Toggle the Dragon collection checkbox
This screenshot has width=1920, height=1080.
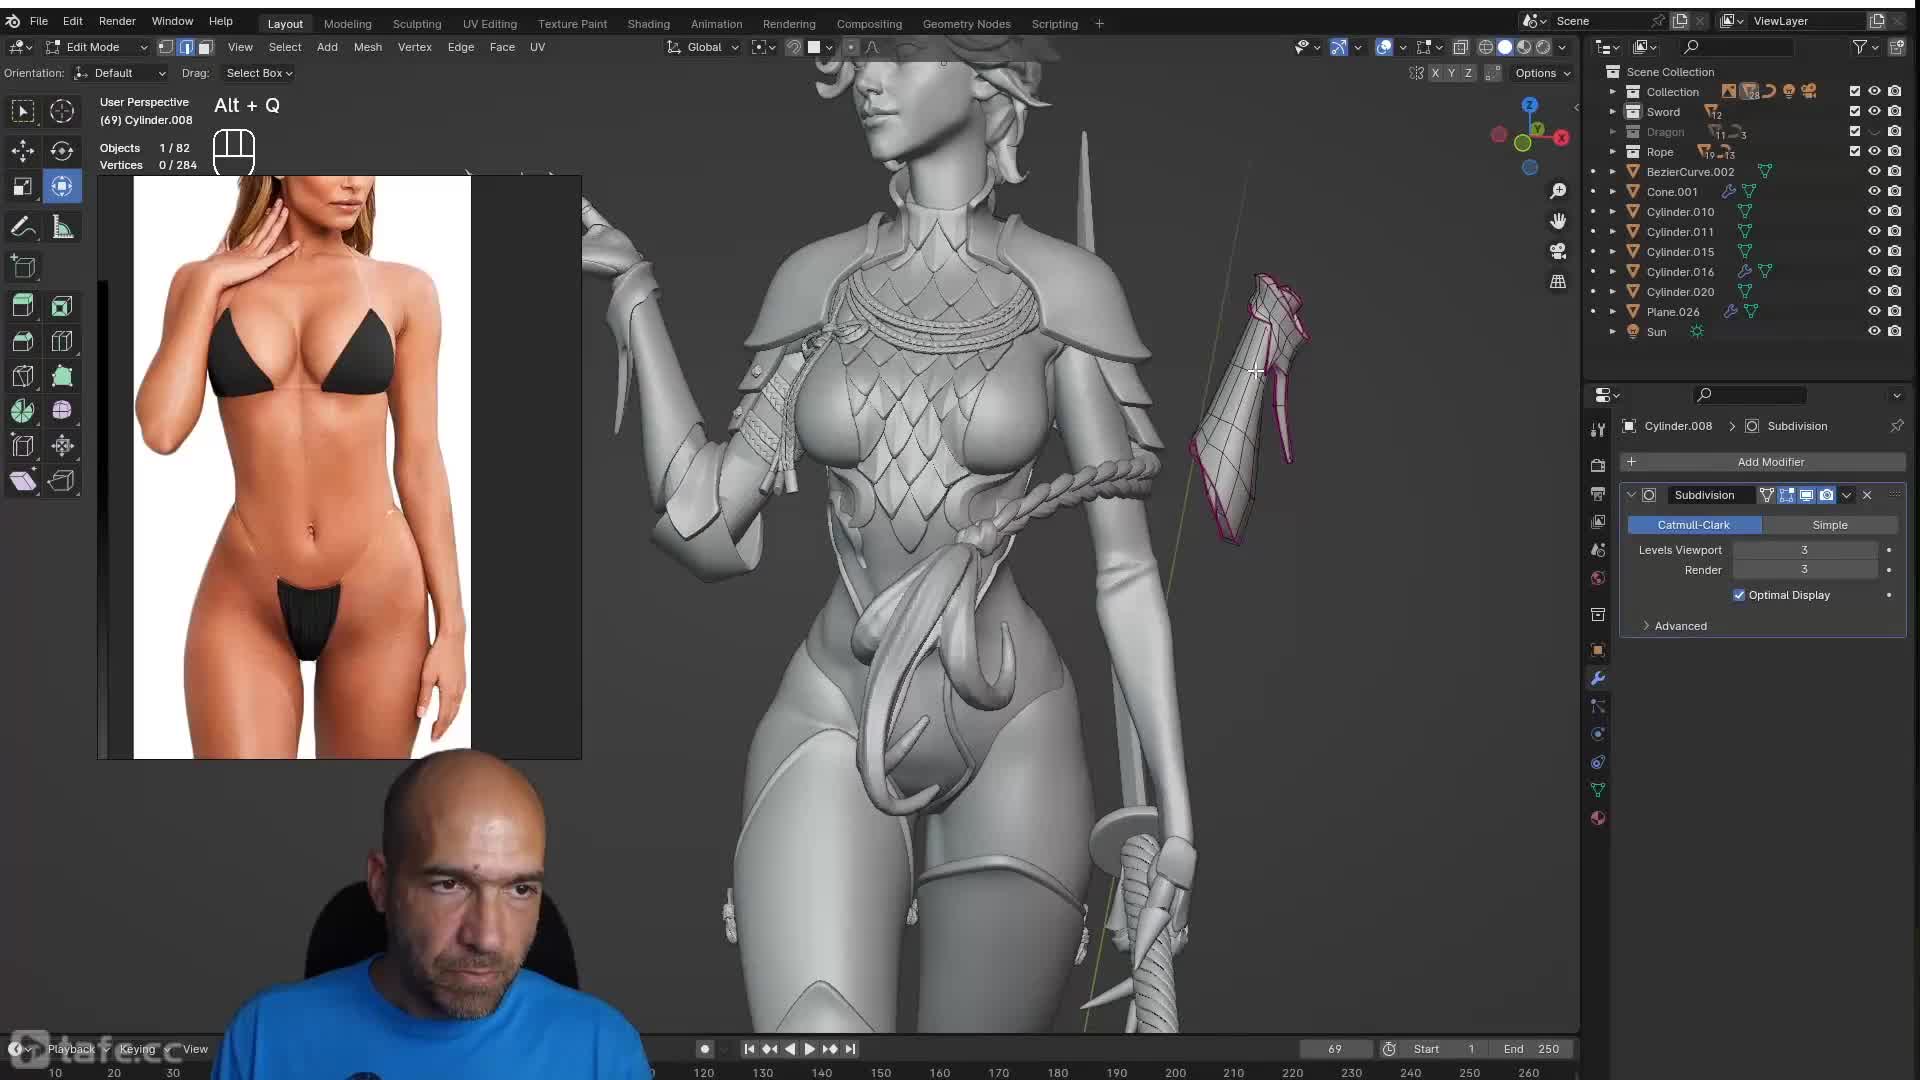[x=1855, y=131]
